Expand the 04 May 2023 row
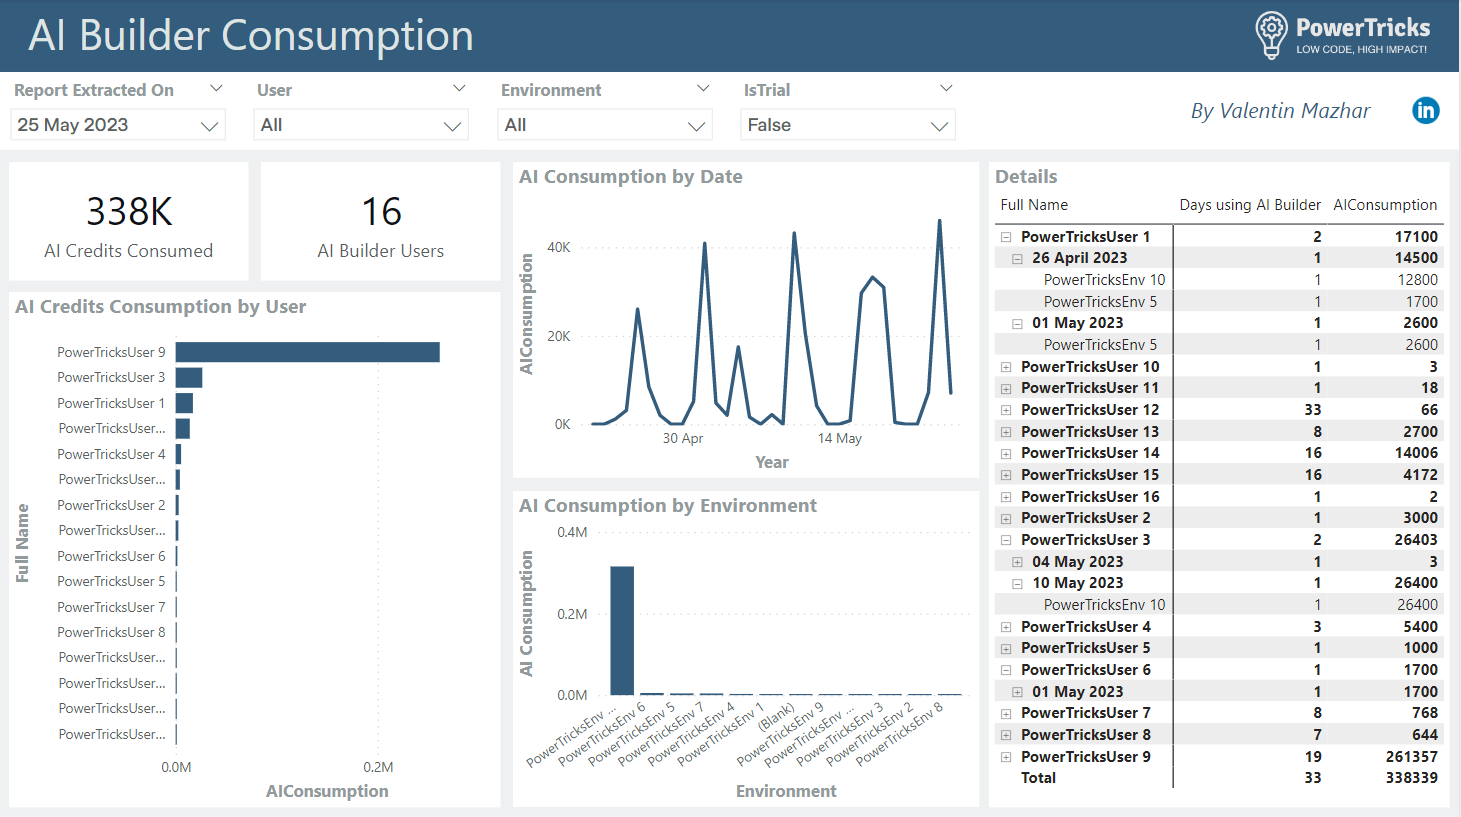This screenshot has width=1461, height=817. tap(1017, 562)
